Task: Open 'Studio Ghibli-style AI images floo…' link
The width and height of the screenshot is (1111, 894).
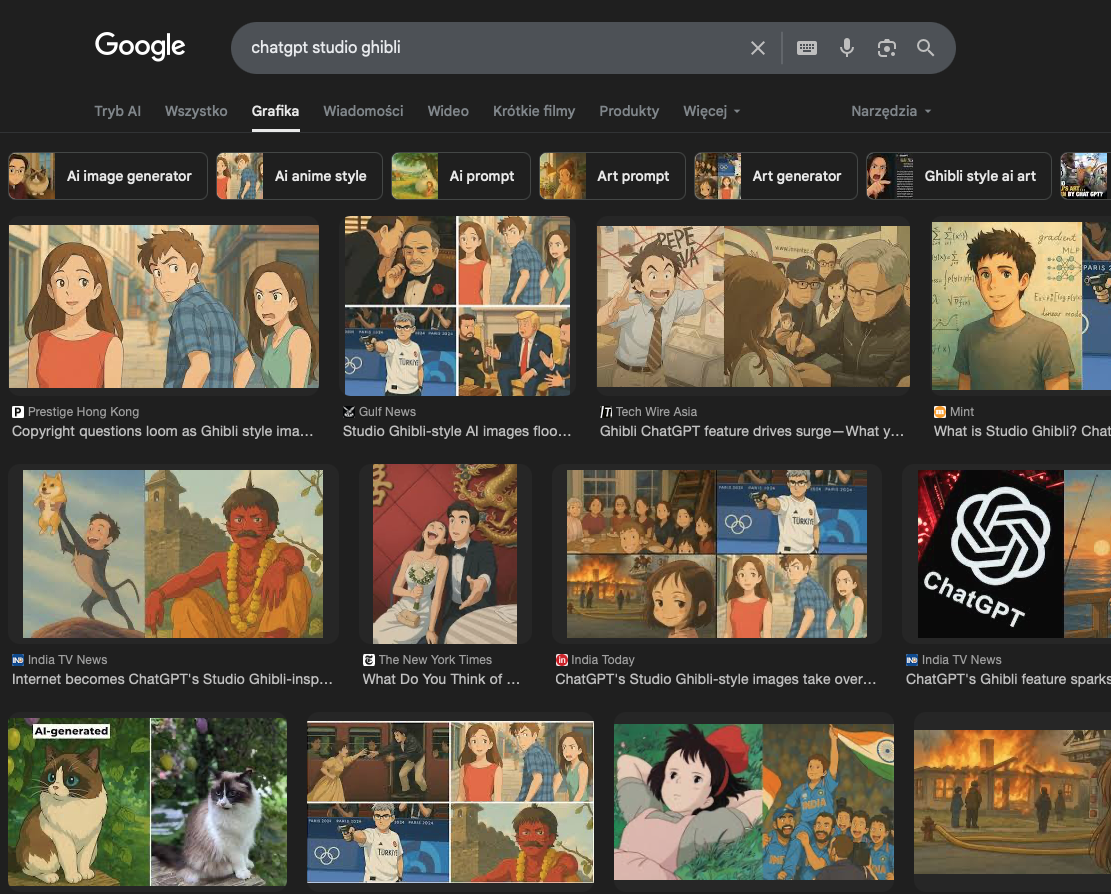Action: point(457,431)
